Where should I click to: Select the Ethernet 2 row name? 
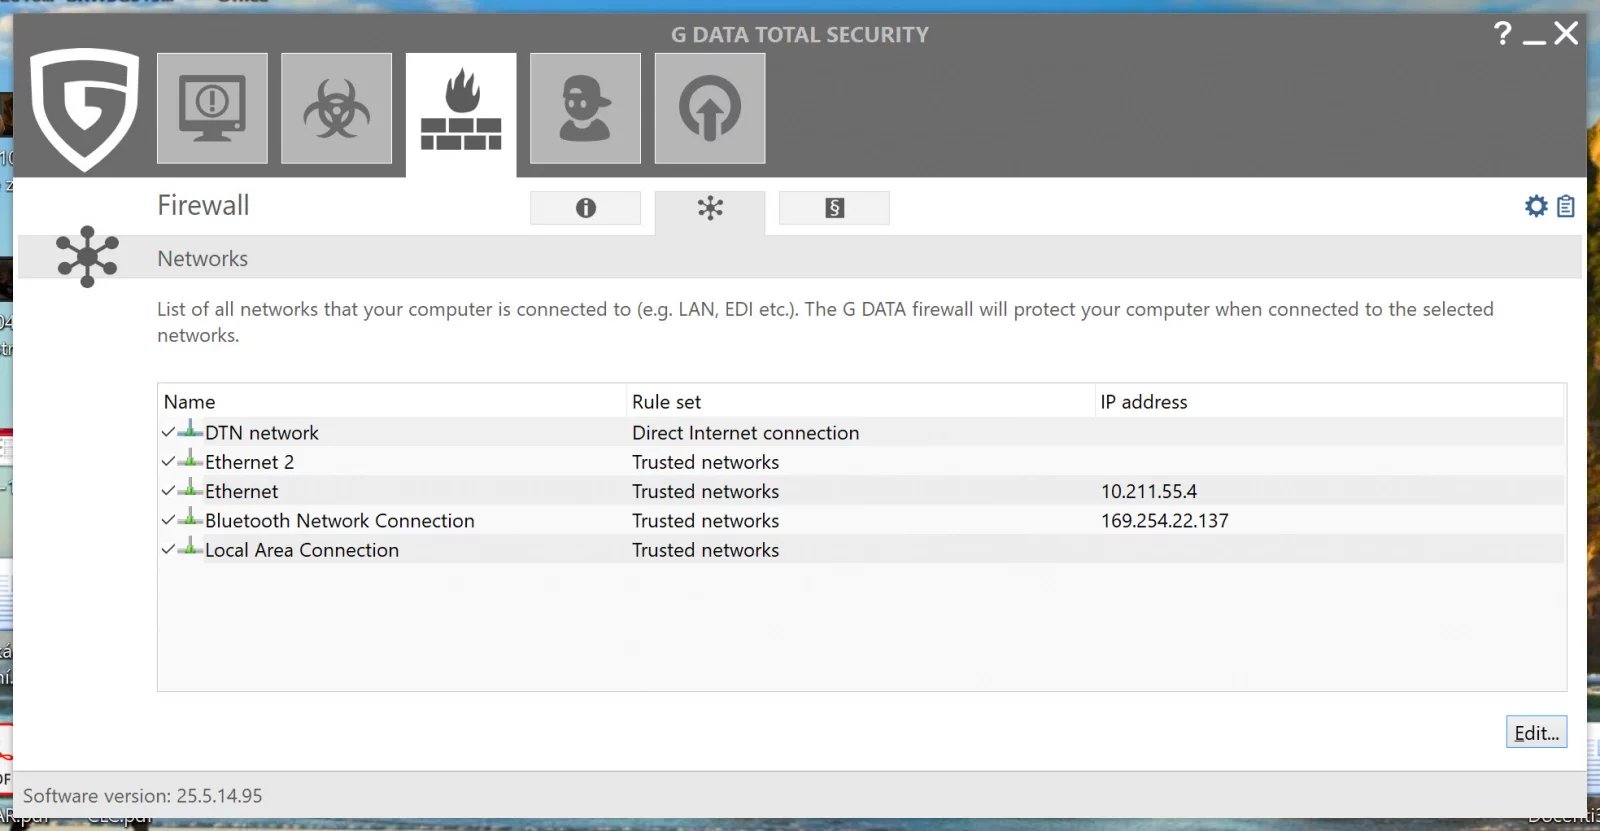[x=250, y=462]
